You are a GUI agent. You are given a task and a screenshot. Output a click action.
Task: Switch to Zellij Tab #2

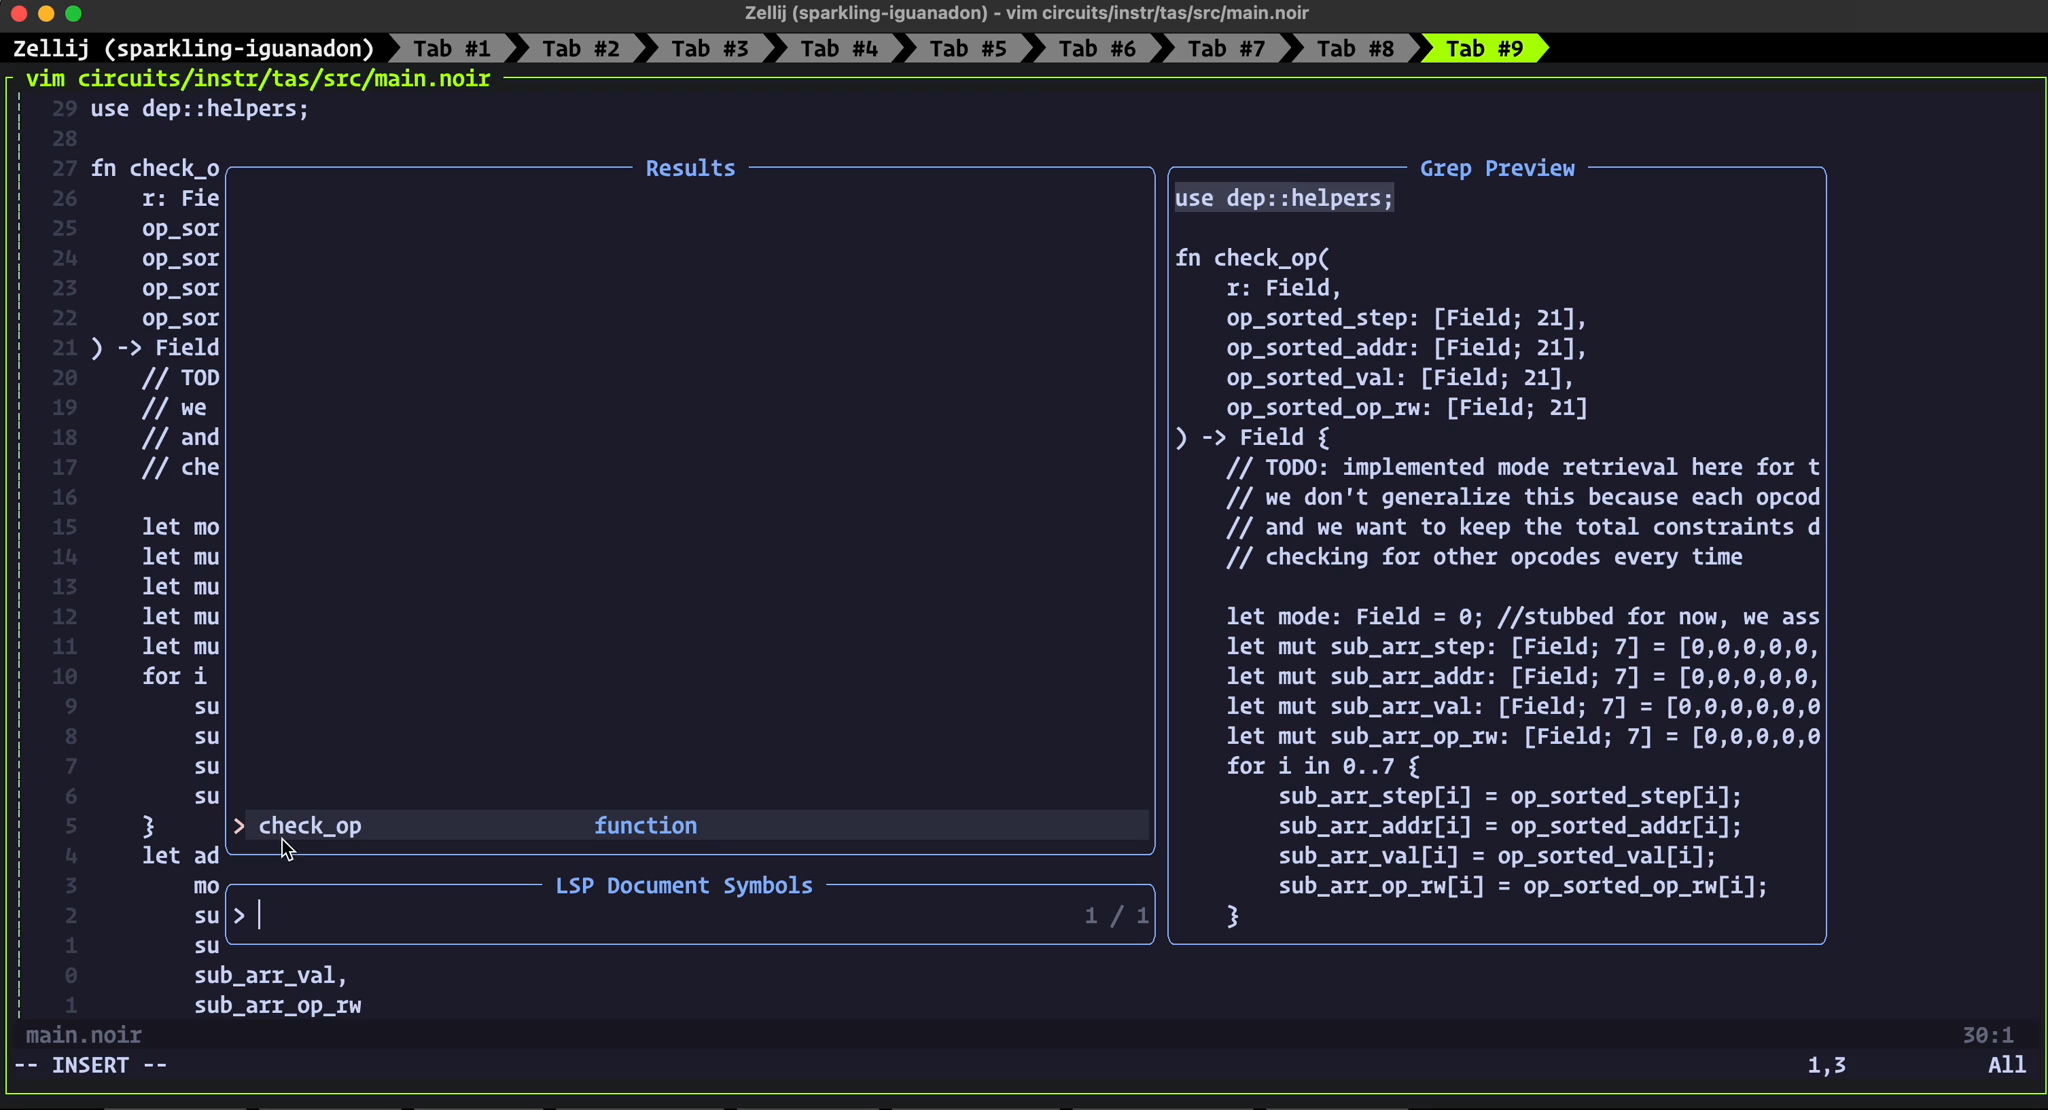pos(581,48)
